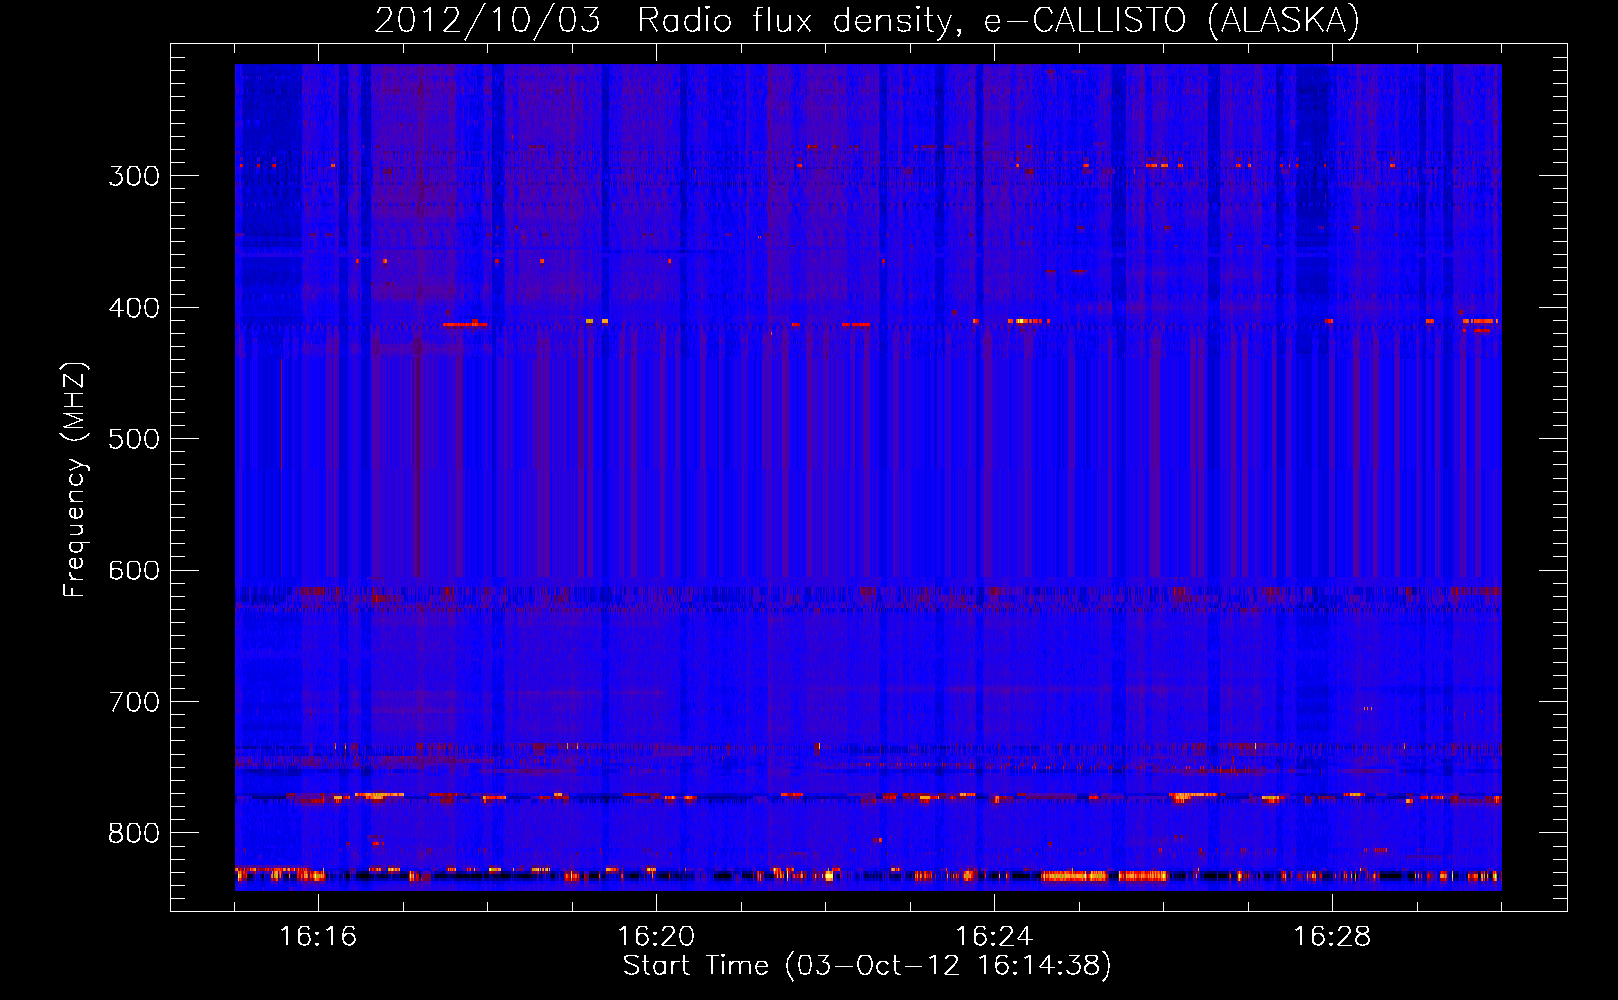
Task: Click the 16:24 time tick label
Action: (x=994, y=937)
